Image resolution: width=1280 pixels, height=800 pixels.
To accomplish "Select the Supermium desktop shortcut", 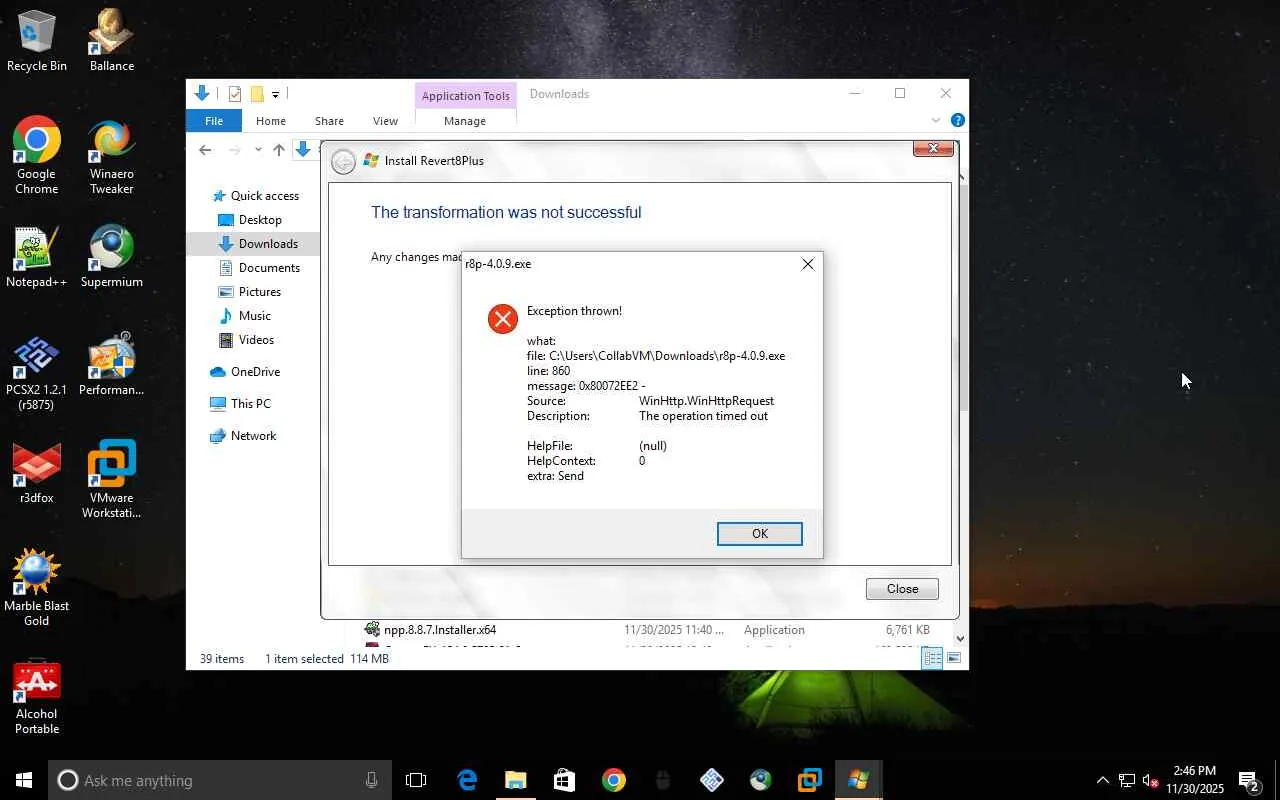I will pos(112,257).
